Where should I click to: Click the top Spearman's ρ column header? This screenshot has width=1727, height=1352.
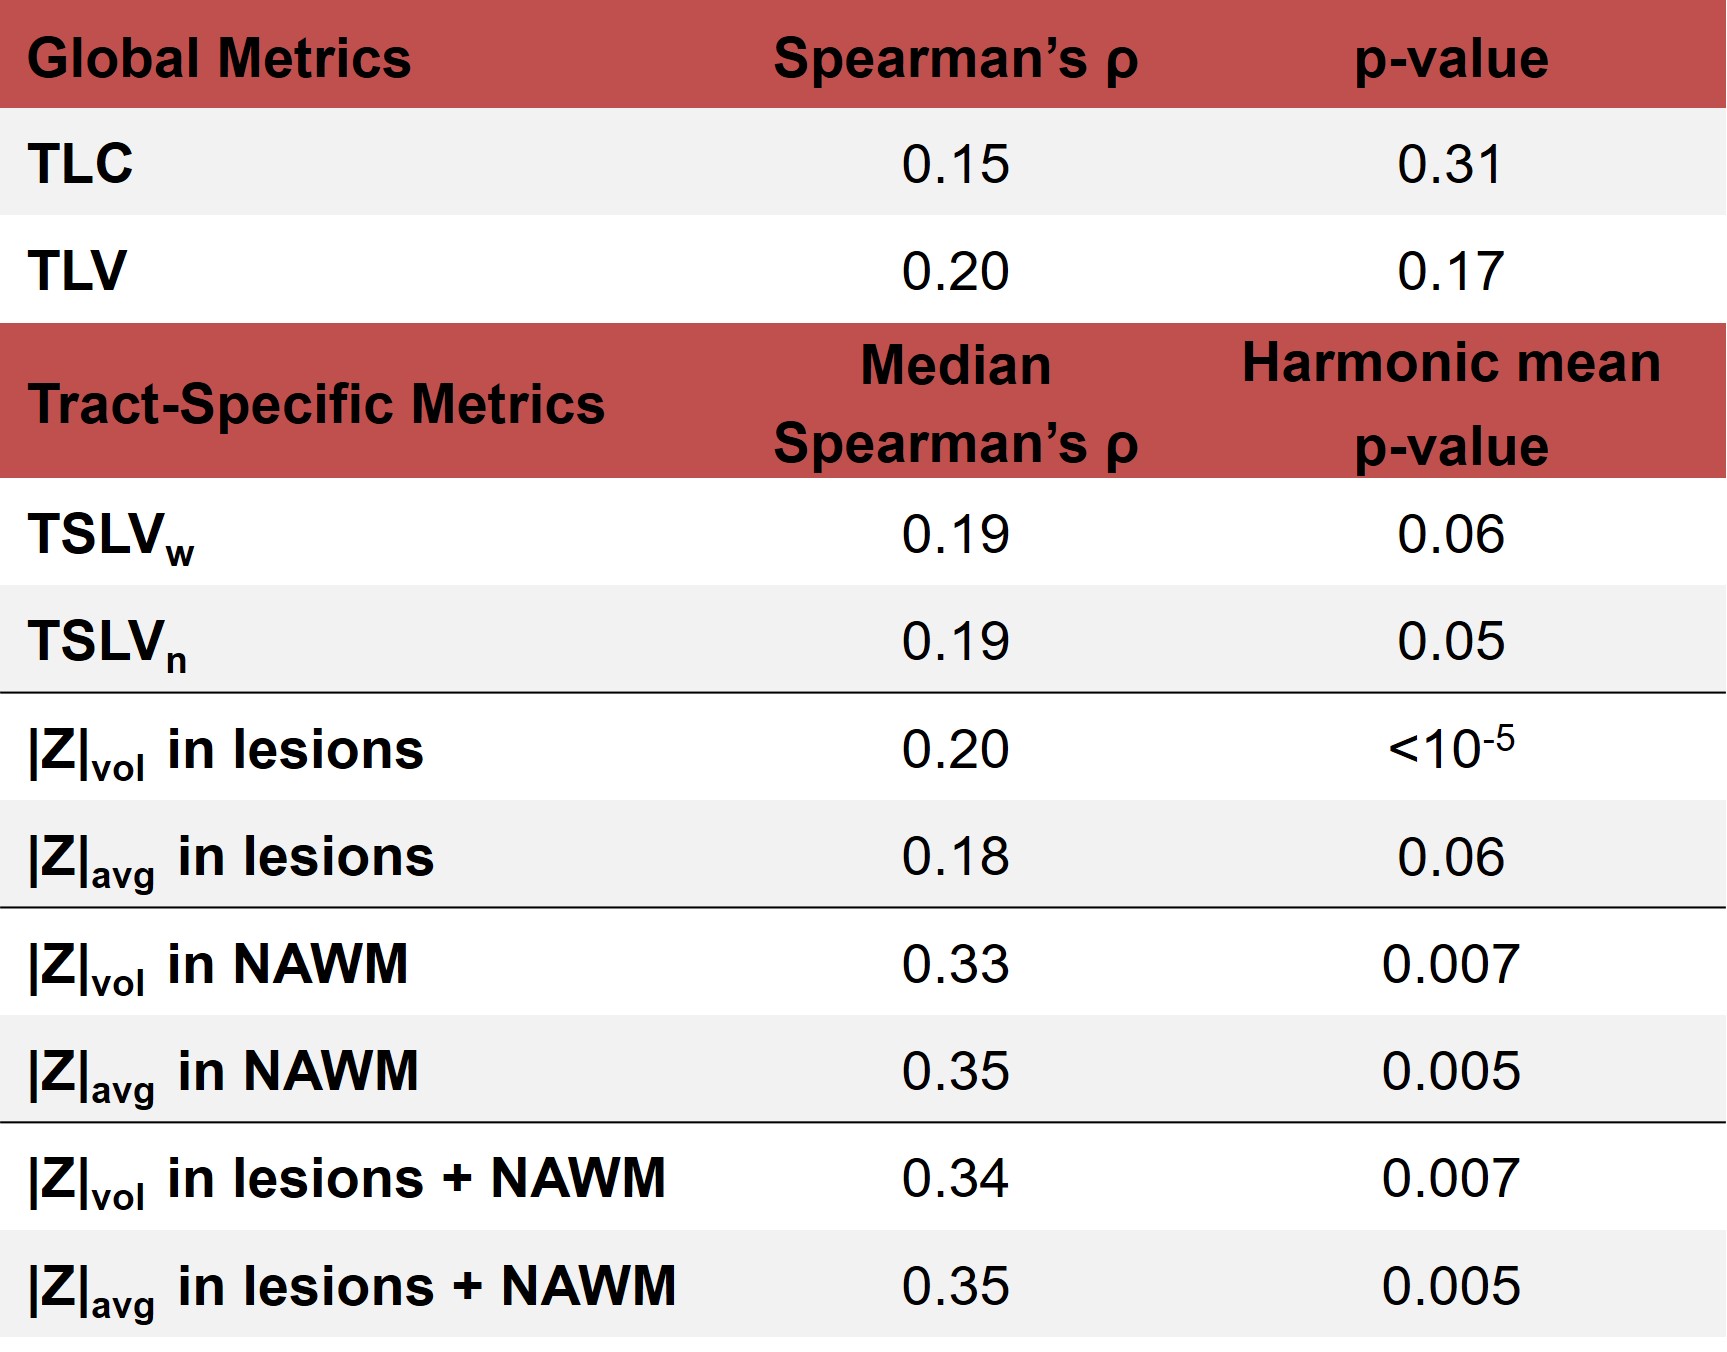coord(955,58)
